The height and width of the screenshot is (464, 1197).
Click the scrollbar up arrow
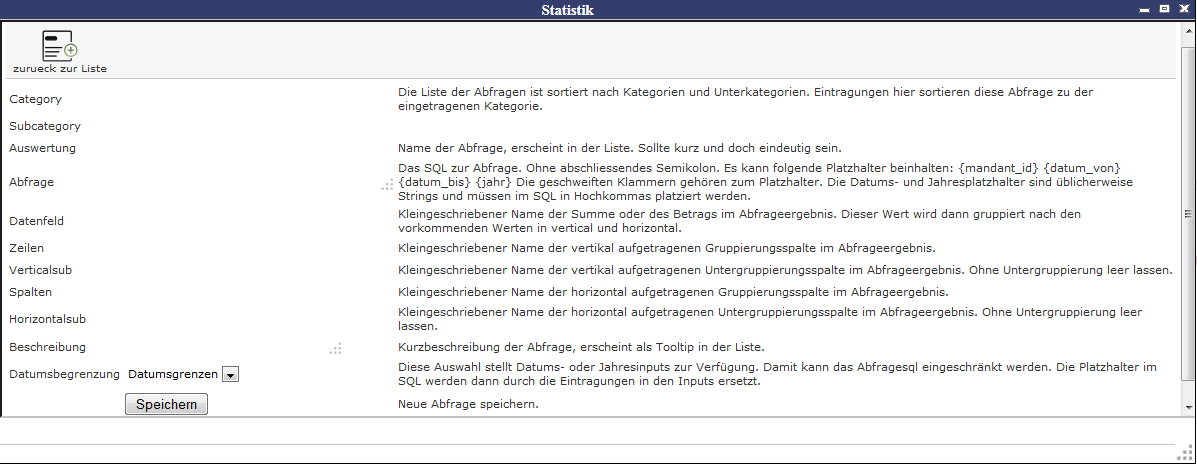[1188, 30]
